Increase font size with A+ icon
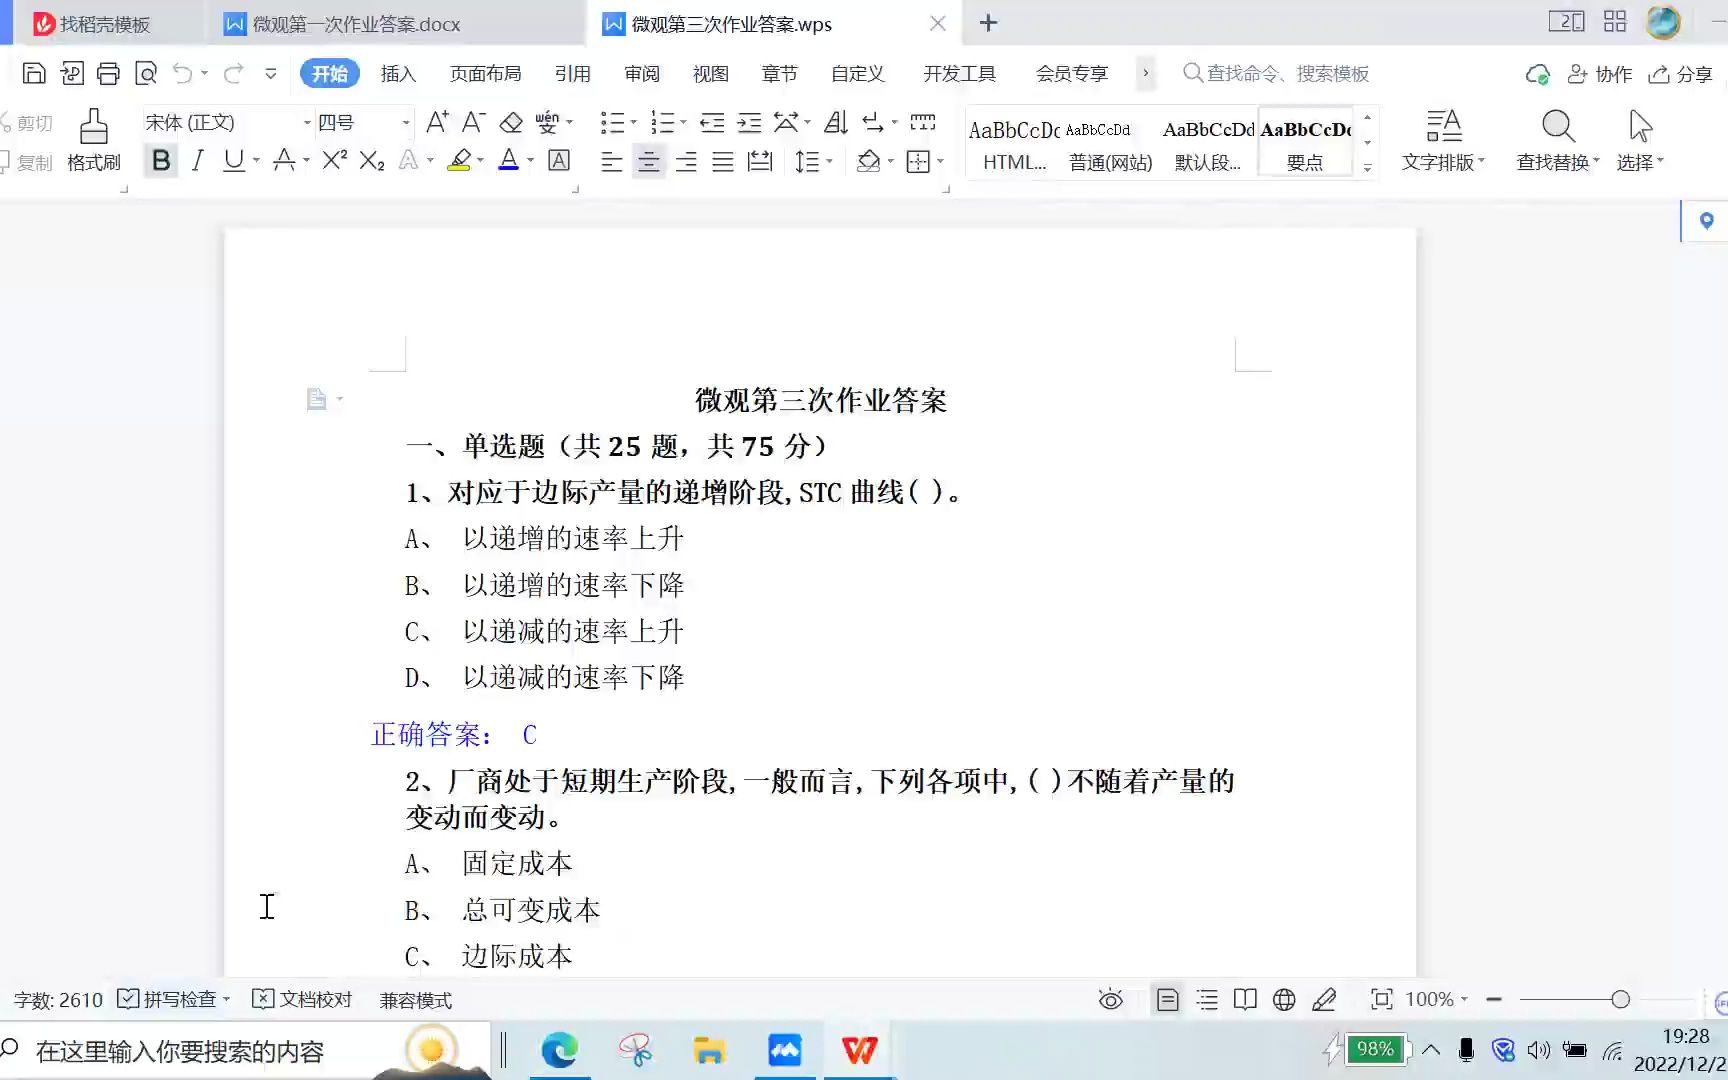1728x1080 pixels. 437,122
